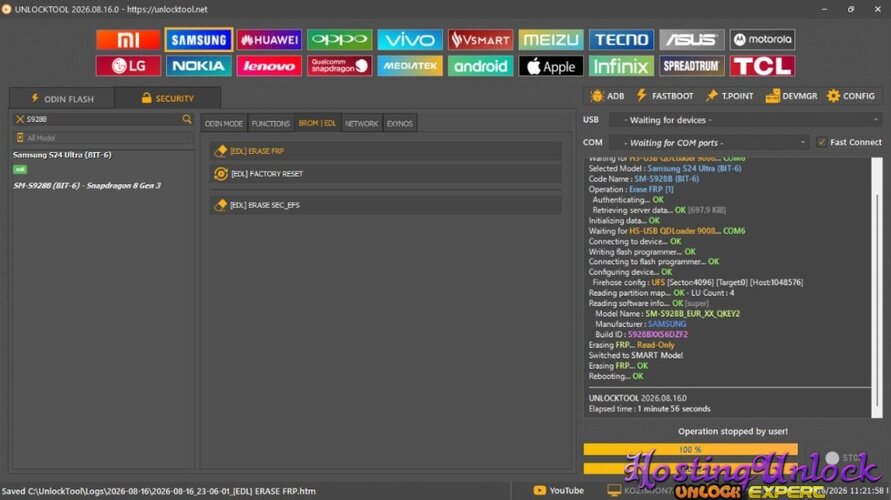Pick the TCL brand logo
891x500 pixels.
762,66
